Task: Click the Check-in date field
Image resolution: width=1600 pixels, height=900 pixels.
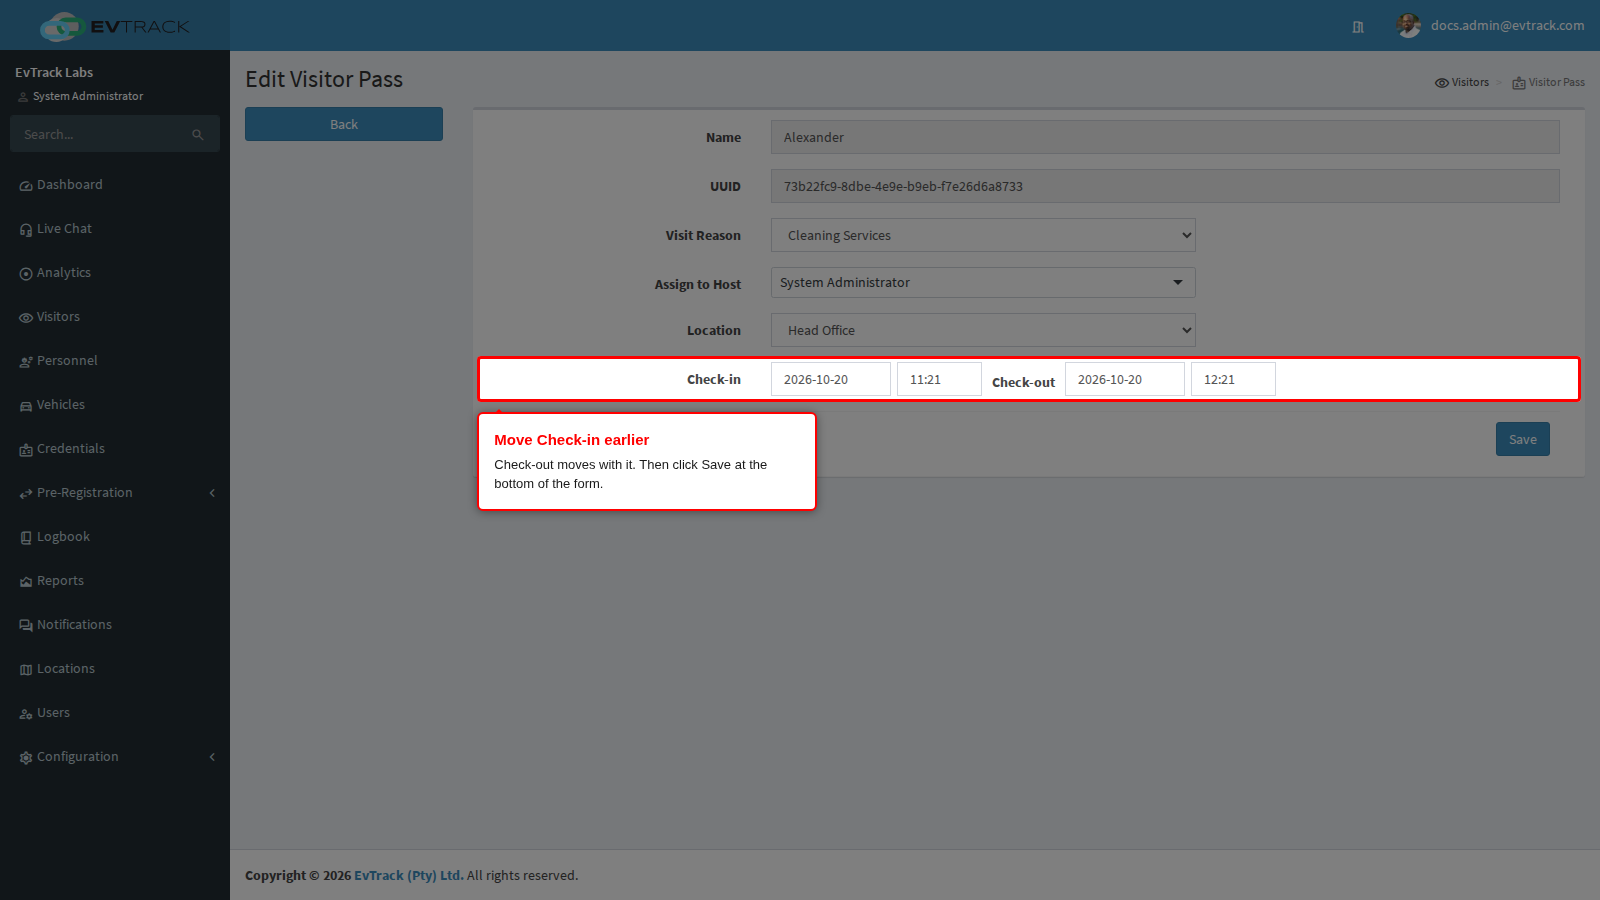Action: point(831,379)
